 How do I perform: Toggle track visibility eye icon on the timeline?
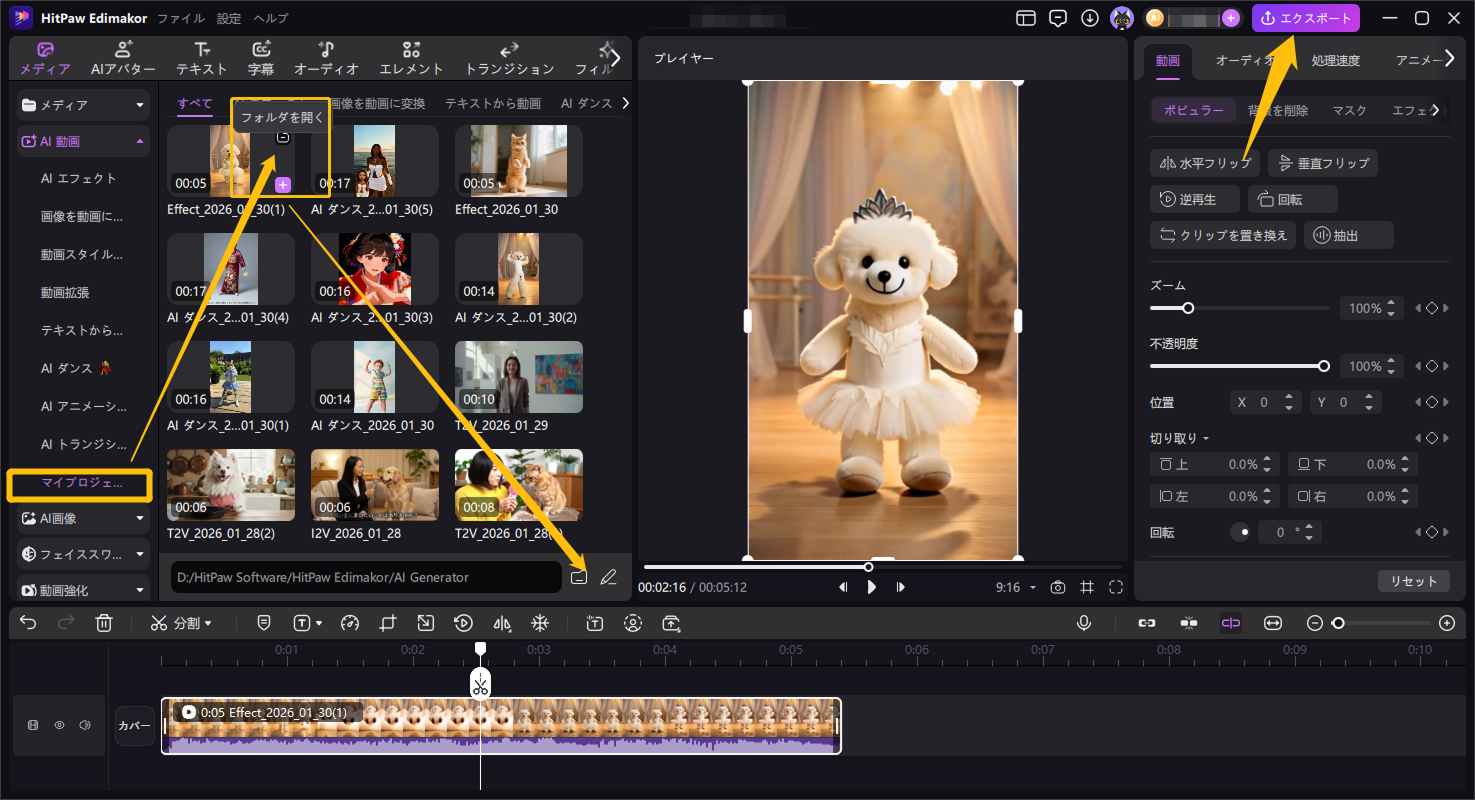(x=59, y=724)
